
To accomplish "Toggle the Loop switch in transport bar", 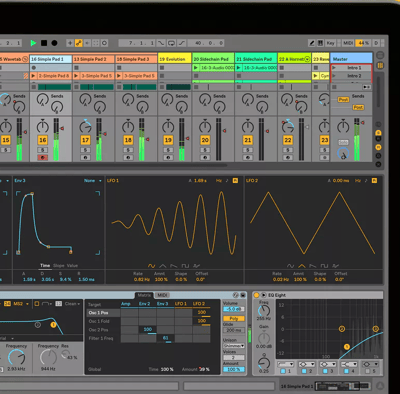I will (172, 43).
